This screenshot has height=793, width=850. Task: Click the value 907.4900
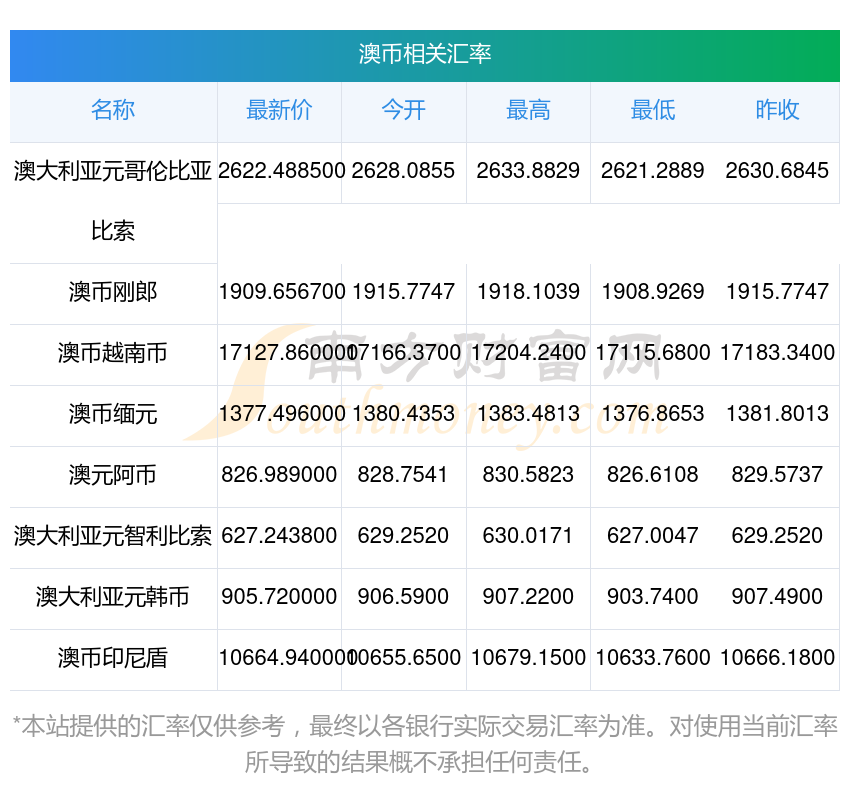coord(777,597)
